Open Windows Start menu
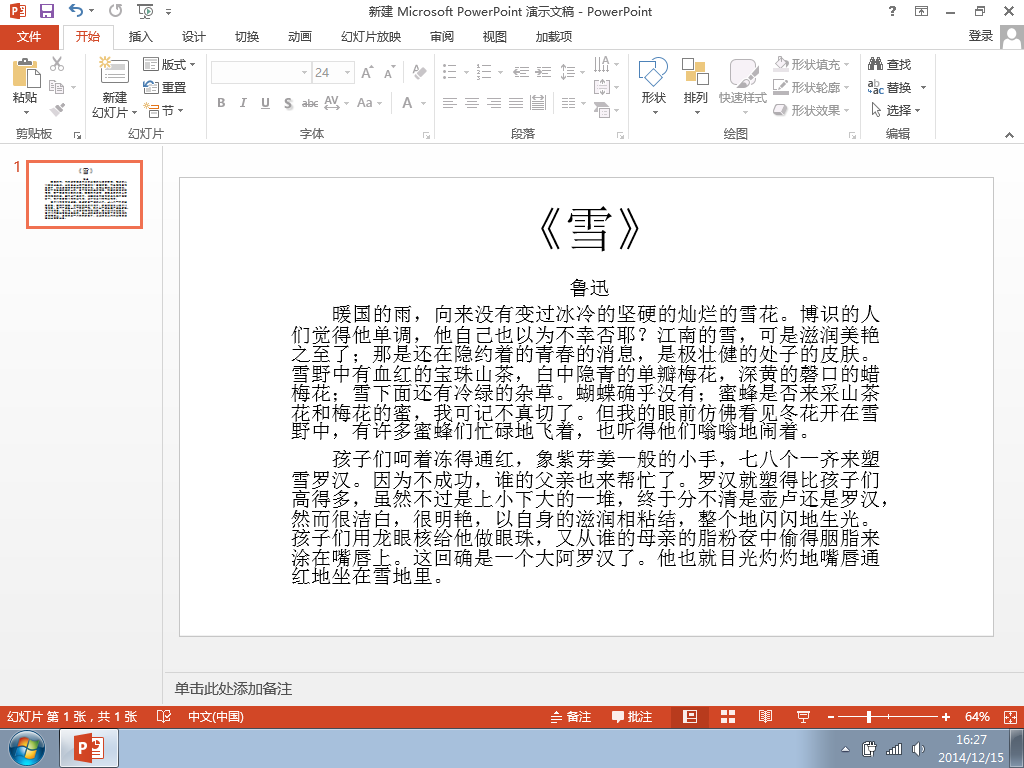Viewport: 1024px width, 768px height. point(27,748)
